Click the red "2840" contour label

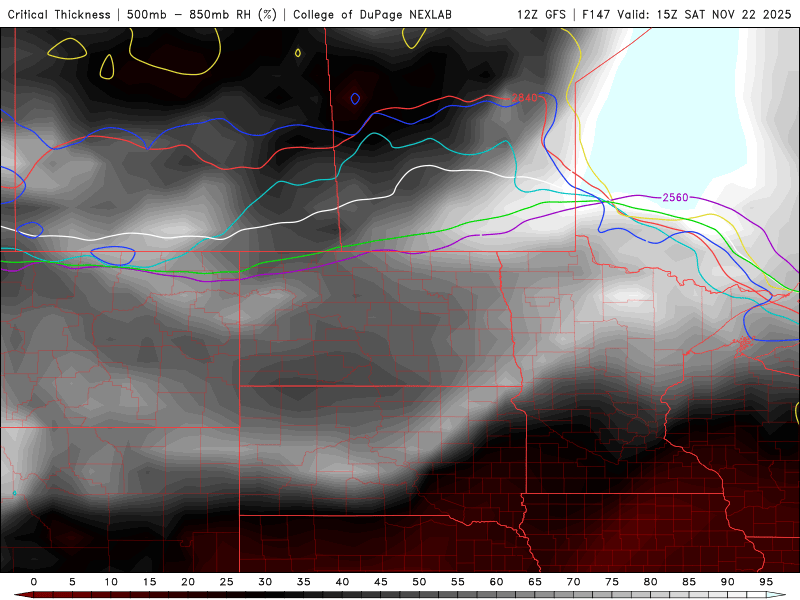click(524, 97)
